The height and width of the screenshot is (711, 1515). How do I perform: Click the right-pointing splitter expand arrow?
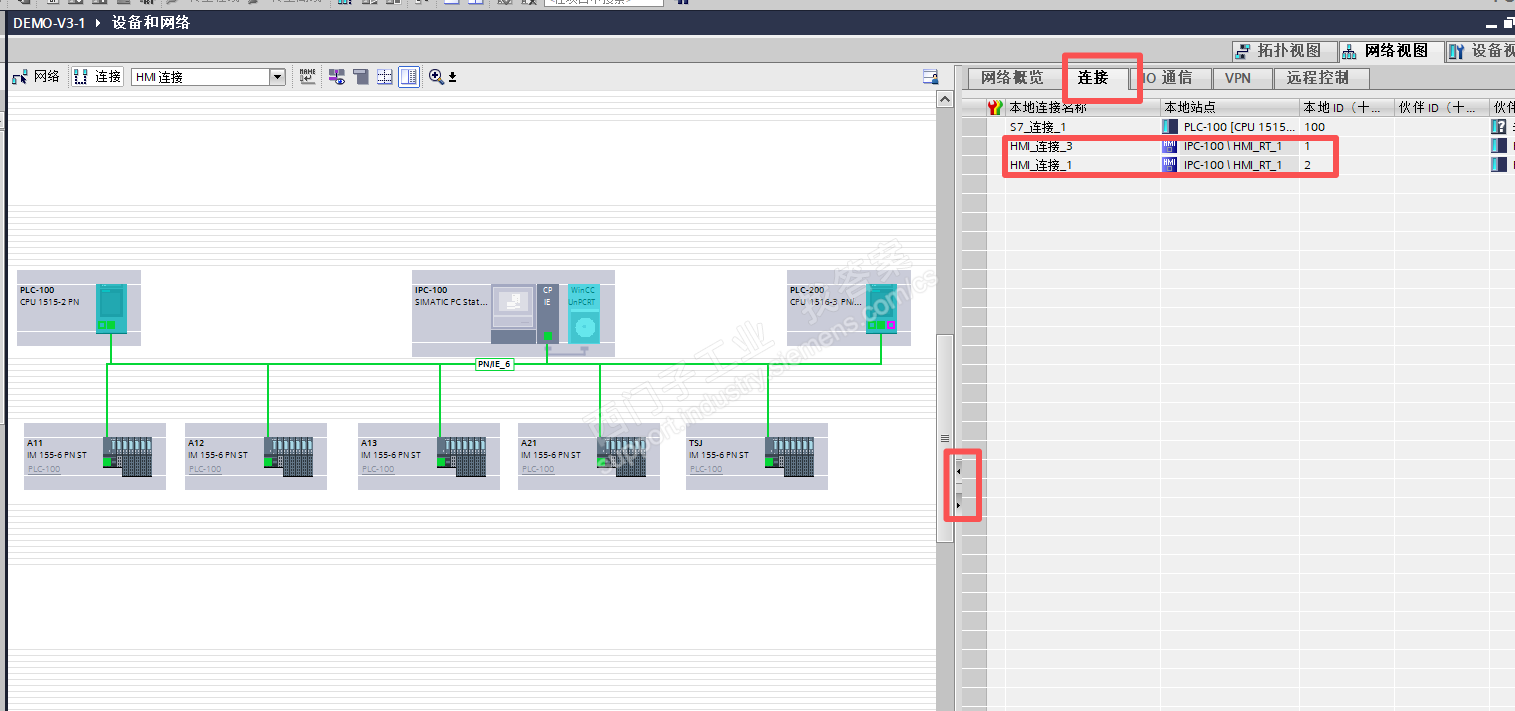pyautogui.click(x=959, y=506)
